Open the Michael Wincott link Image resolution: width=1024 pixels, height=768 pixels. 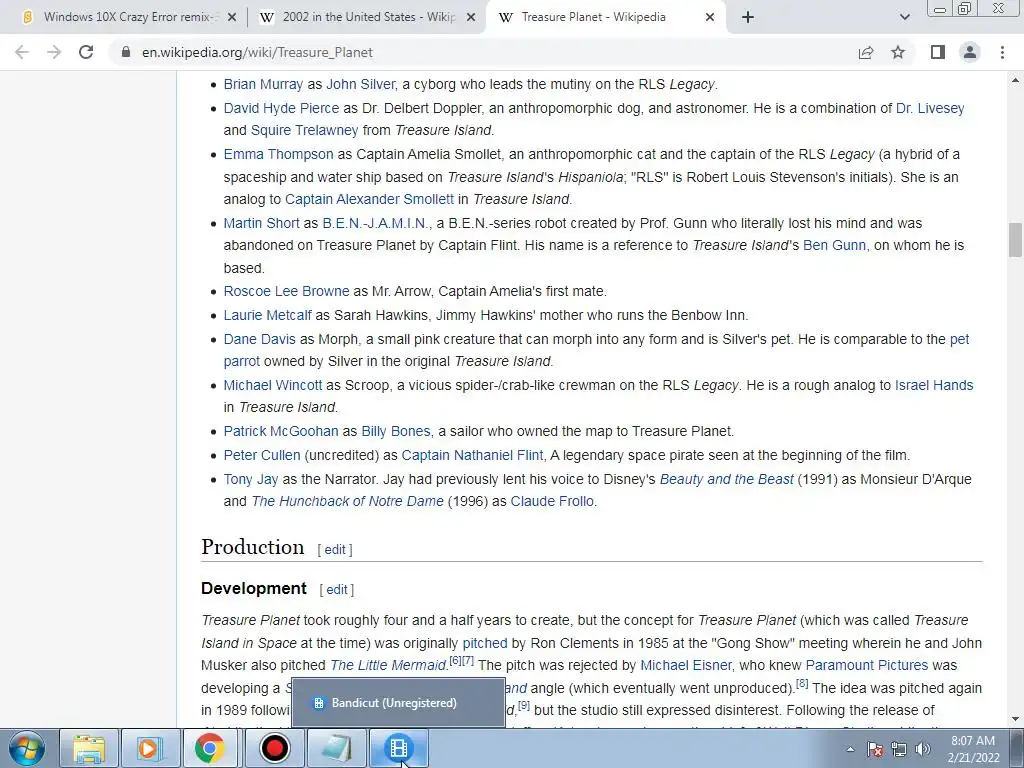[272, 385]
